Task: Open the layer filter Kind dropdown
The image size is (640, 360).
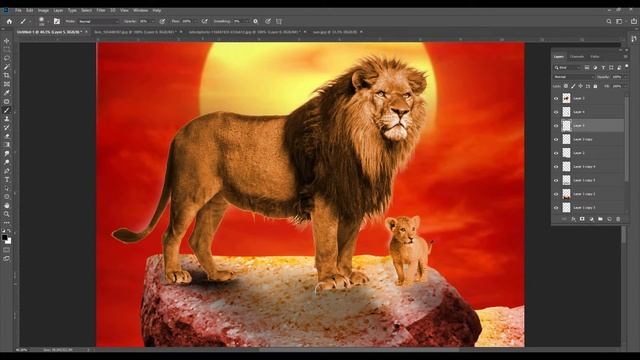Action: [567, 67]
